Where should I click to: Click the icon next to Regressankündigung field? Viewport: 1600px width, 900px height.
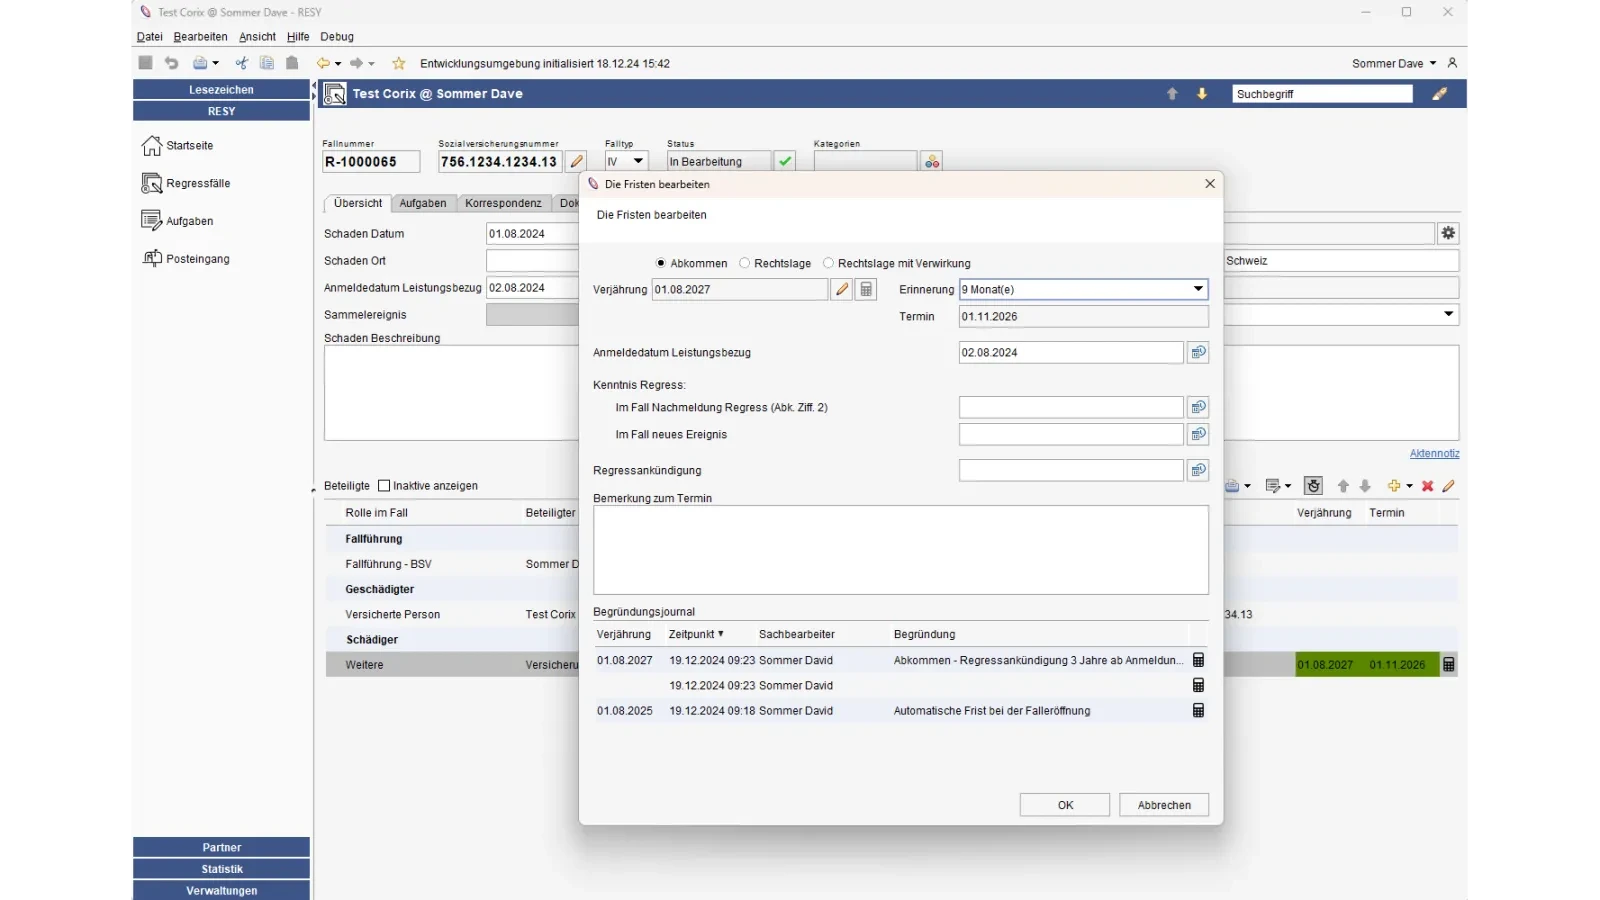point(1198,470)
